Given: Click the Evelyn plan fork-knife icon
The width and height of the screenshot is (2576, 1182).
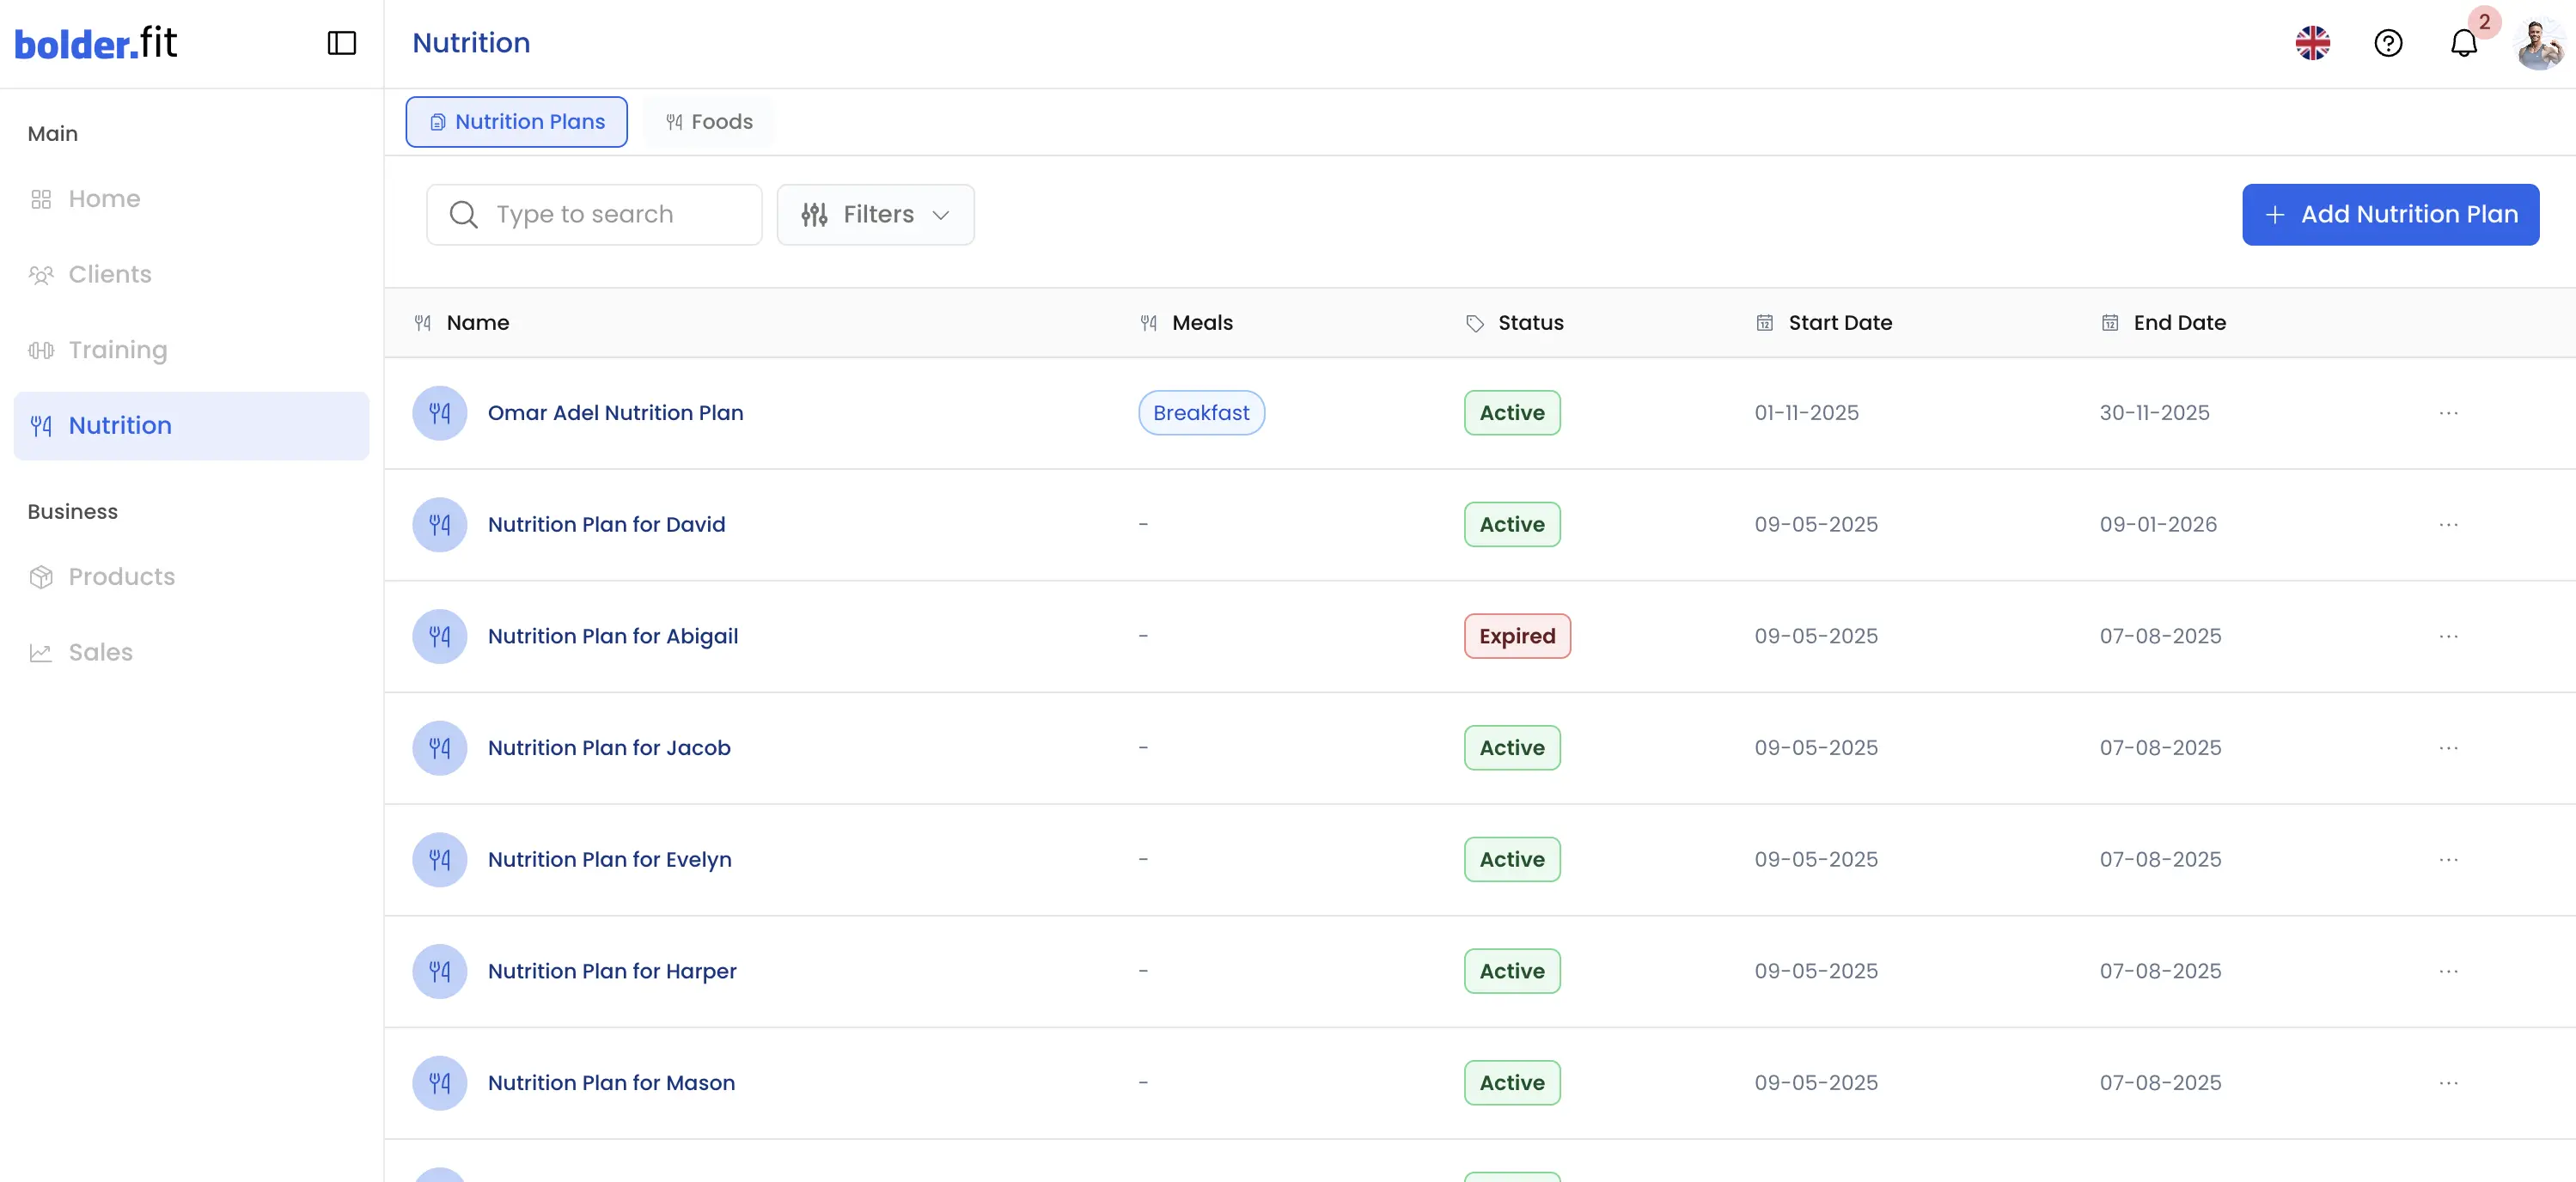Looking at the screenshot, I should 440,860.
